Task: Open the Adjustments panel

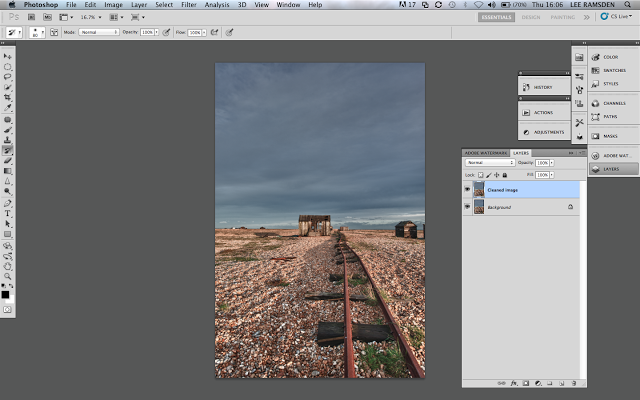Action: click(x=544, y=132)
